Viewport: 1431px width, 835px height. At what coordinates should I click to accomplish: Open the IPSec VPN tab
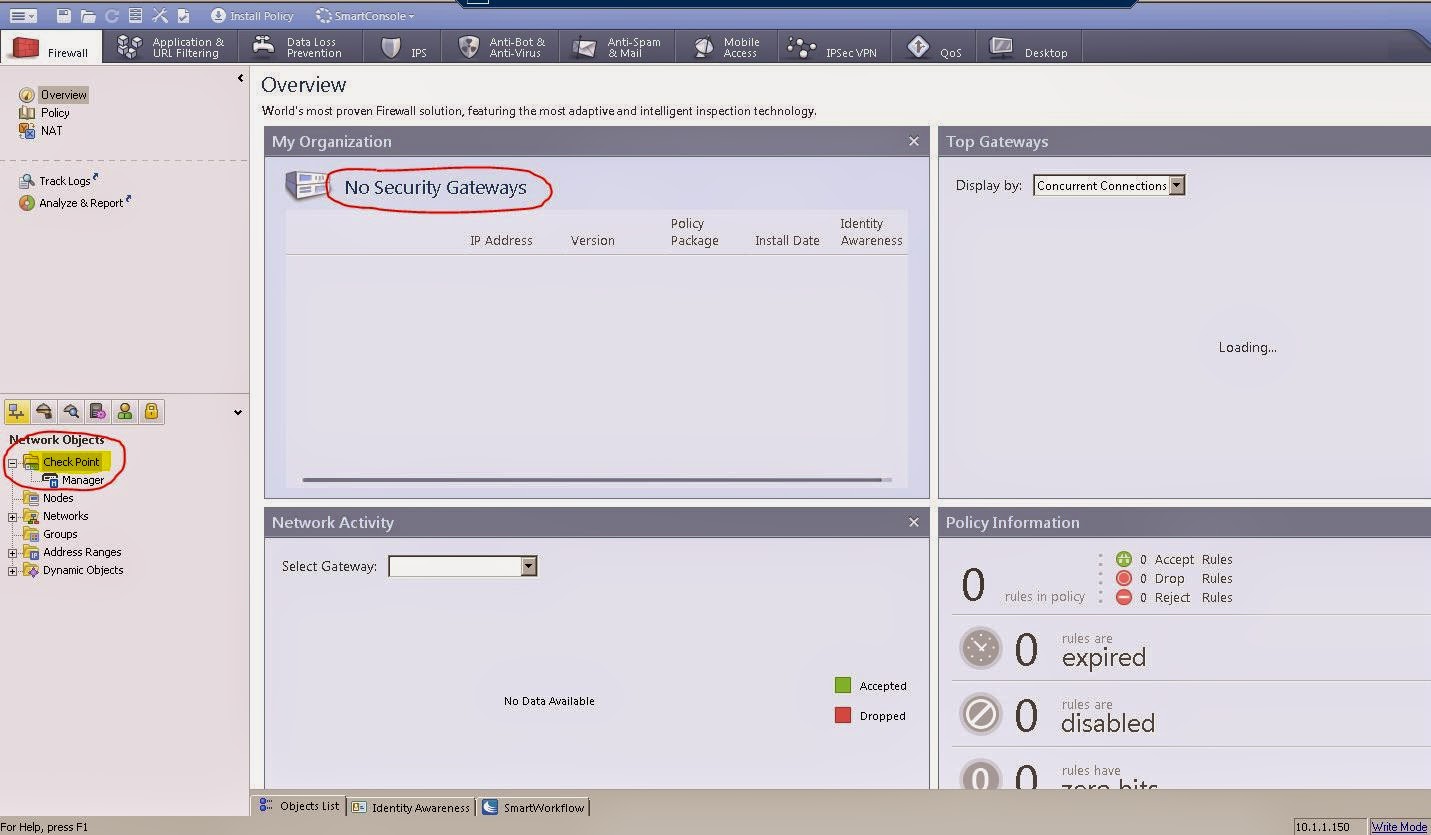click(833, 48)
